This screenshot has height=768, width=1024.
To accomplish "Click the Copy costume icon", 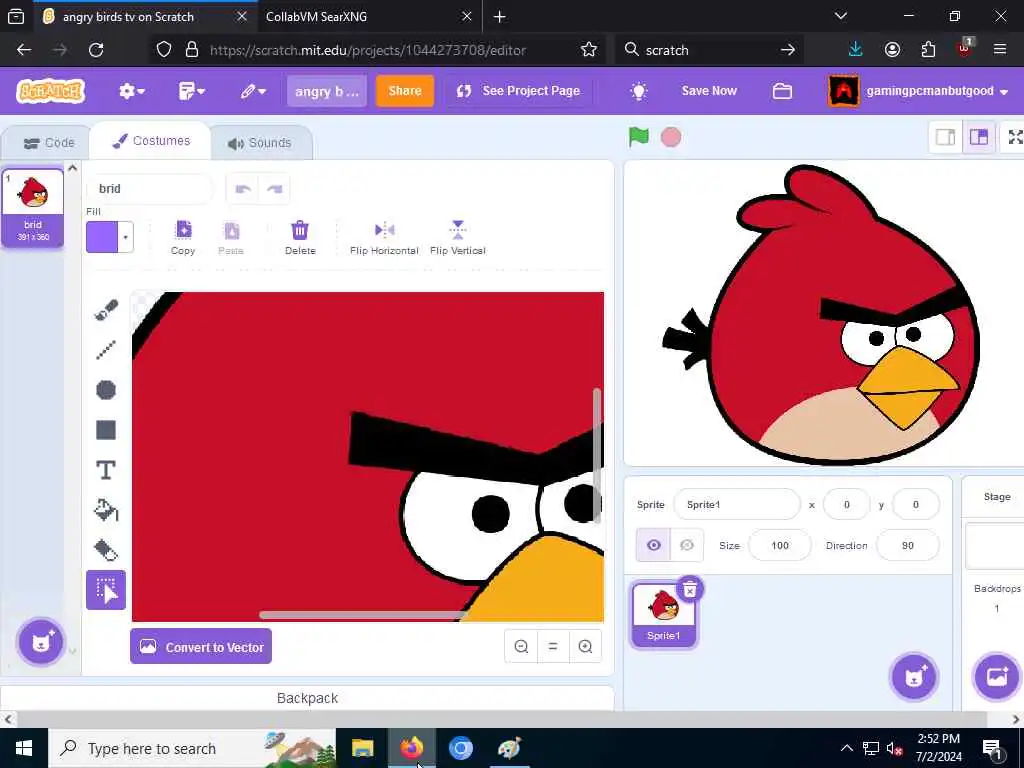I will point(183,238).
